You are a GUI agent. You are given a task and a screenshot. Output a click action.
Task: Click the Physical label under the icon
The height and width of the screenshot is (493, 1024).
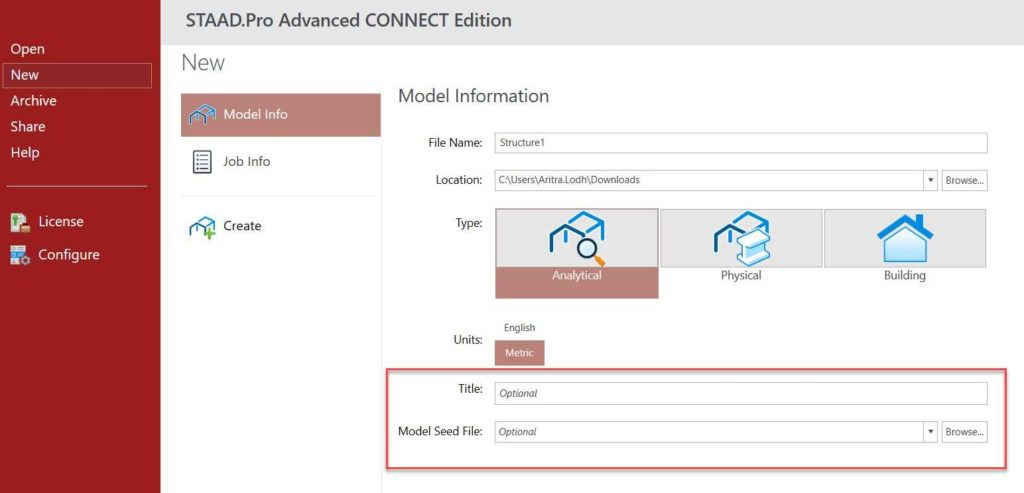(x=741, y=276)
